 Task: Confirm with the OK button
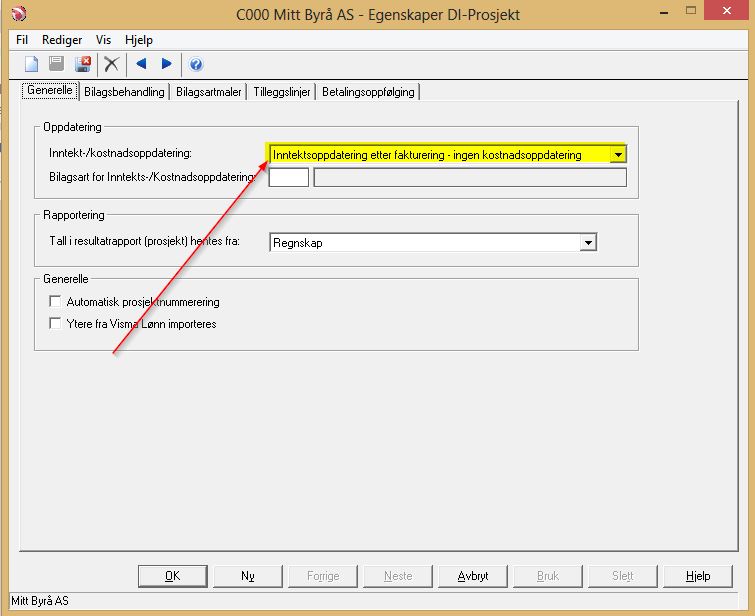pyautogui.click(x=172, y=576)
